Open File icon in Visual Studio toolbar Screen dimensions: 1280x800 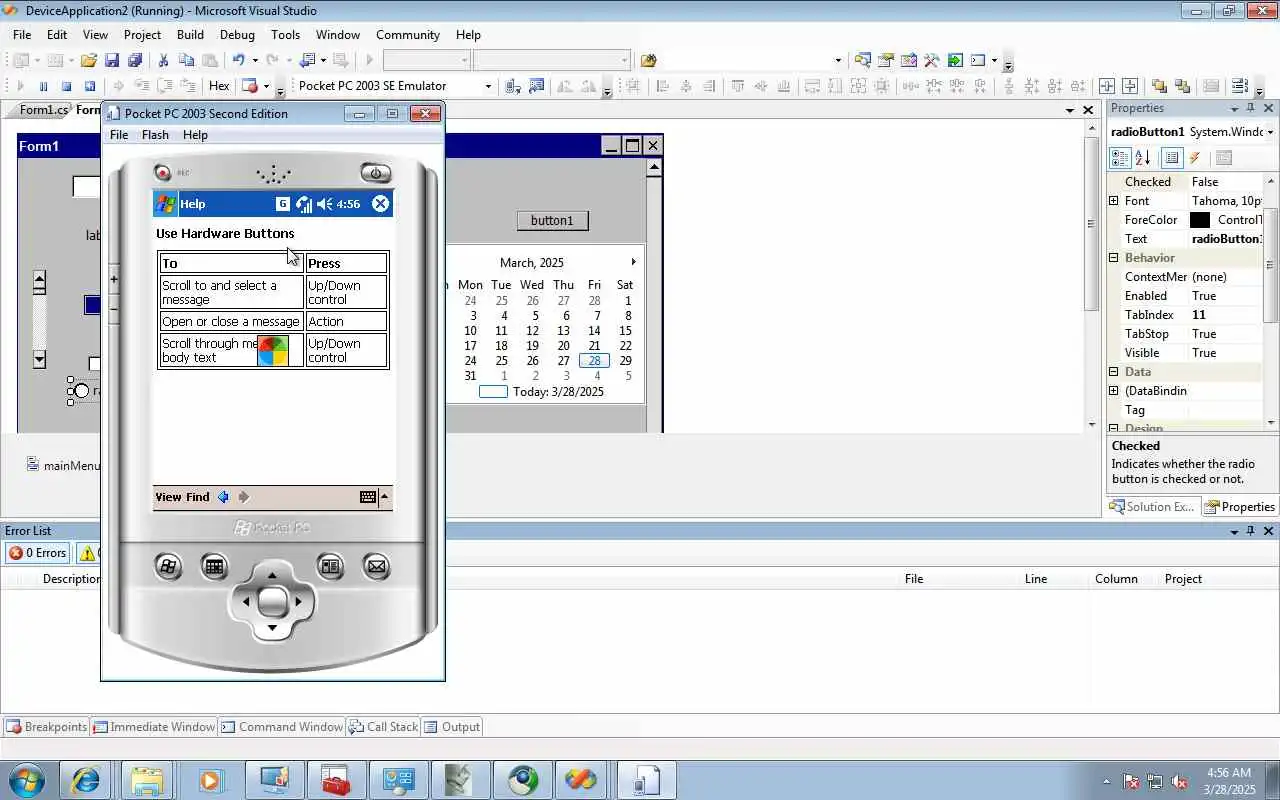pyautogui.click(x=89, y=60)
